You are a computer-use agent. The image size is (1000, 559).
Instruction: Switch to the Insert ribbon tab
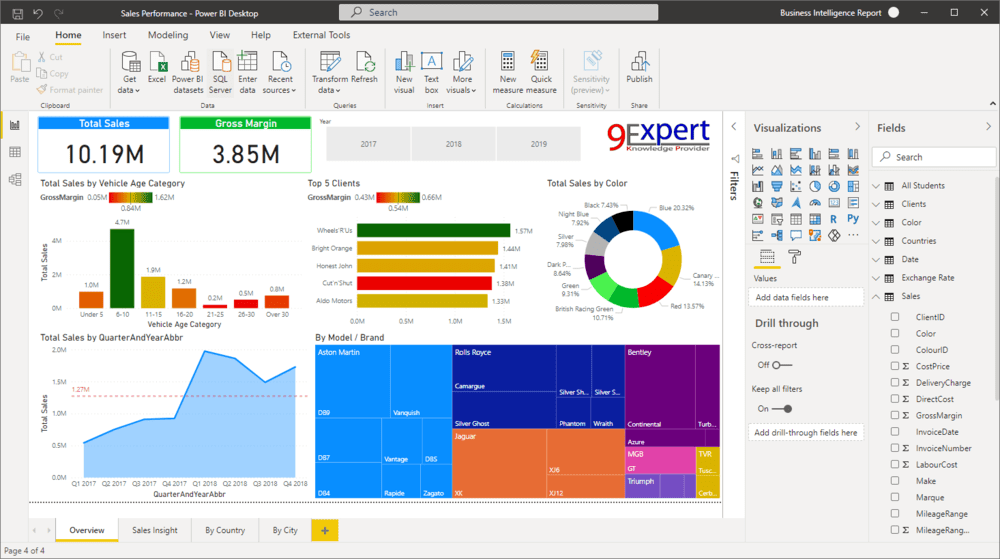coord(114,35)
